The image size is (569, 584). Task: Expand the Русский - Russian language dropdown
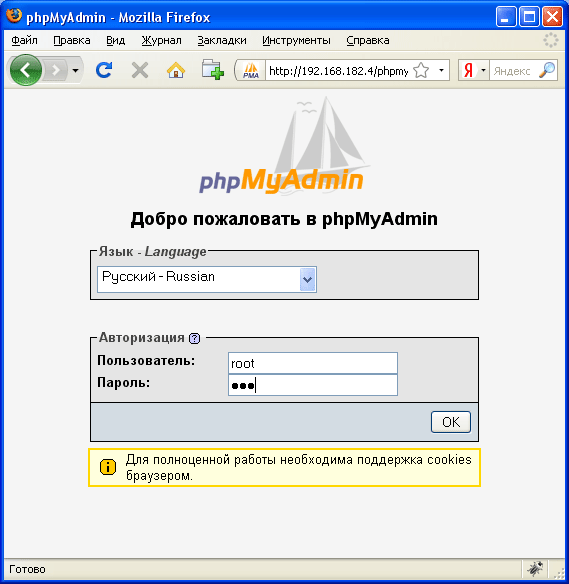(x=207, y=279)
